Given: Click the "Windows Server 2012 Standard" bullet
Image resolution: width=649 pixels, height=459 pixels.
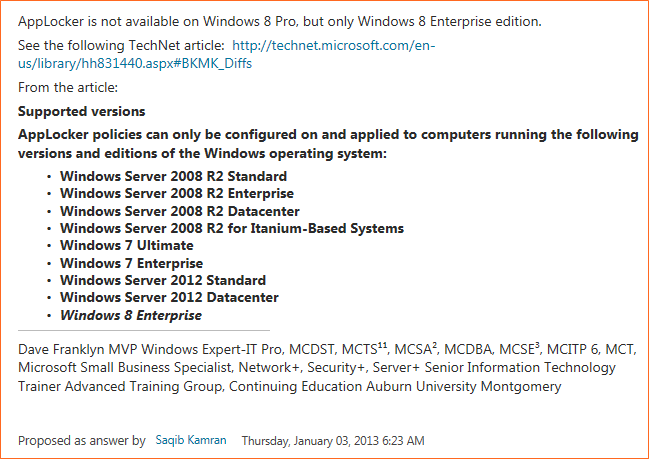Looking at the screenshot, I should click(163, 281).
